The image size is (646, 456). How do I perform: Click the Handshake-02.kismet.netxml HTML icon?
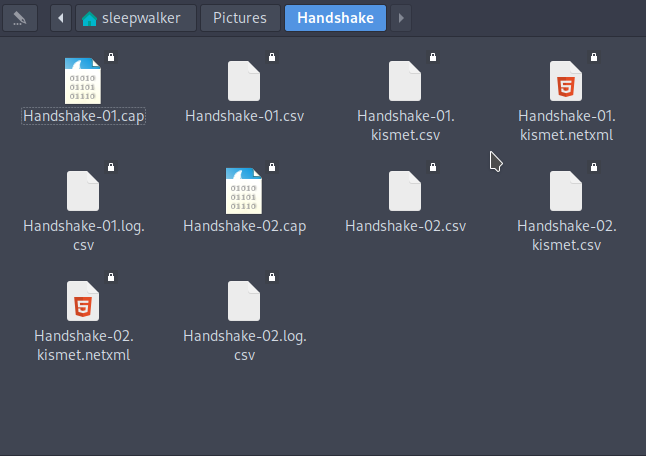coord(83,300)
